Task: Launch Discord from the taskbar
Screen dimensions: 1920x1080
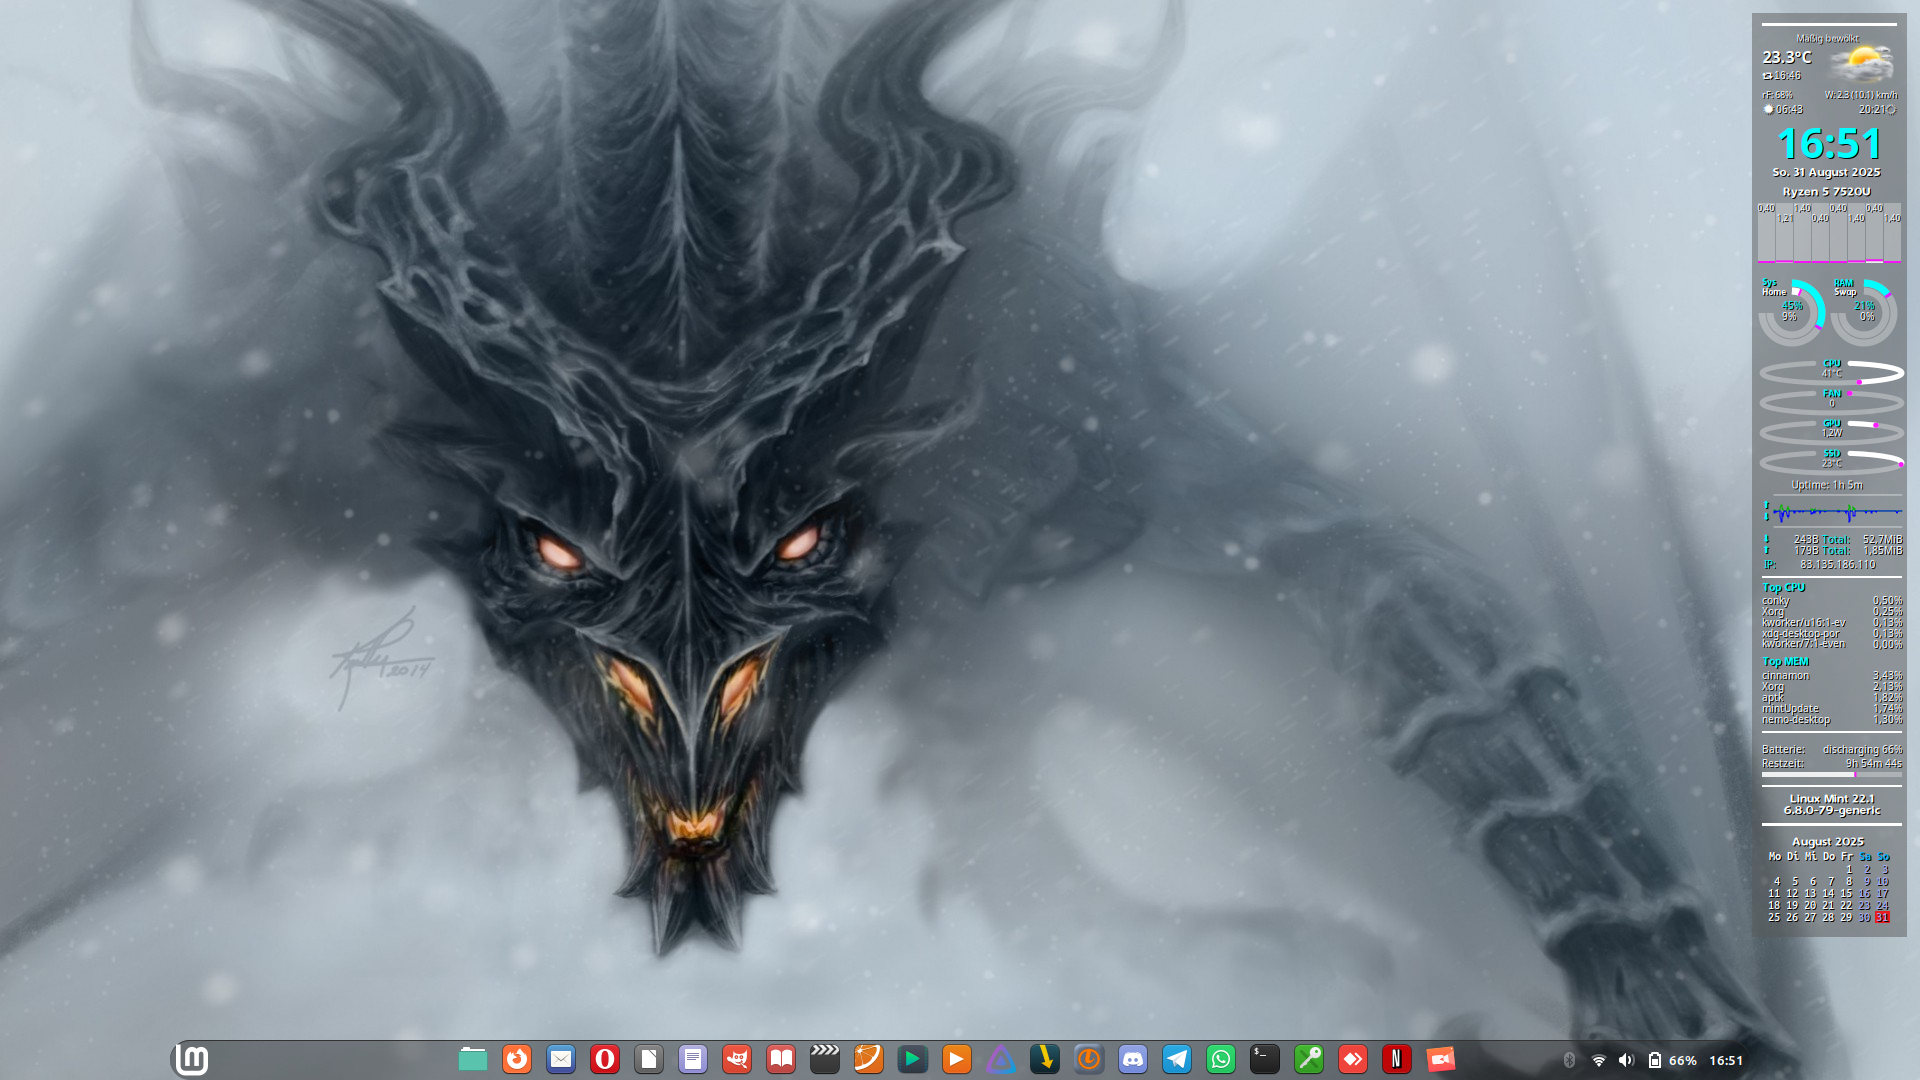Action: tap(1133, 1059)
